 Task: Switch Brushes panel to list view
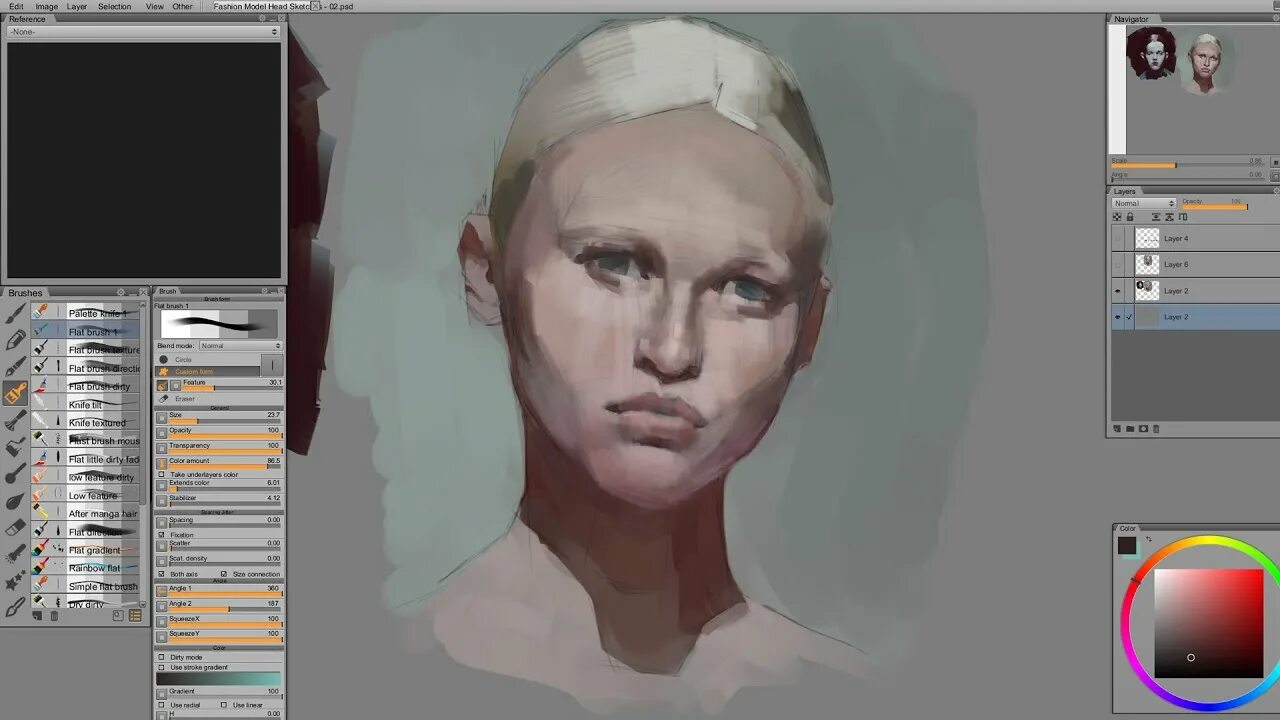point(135,616)
